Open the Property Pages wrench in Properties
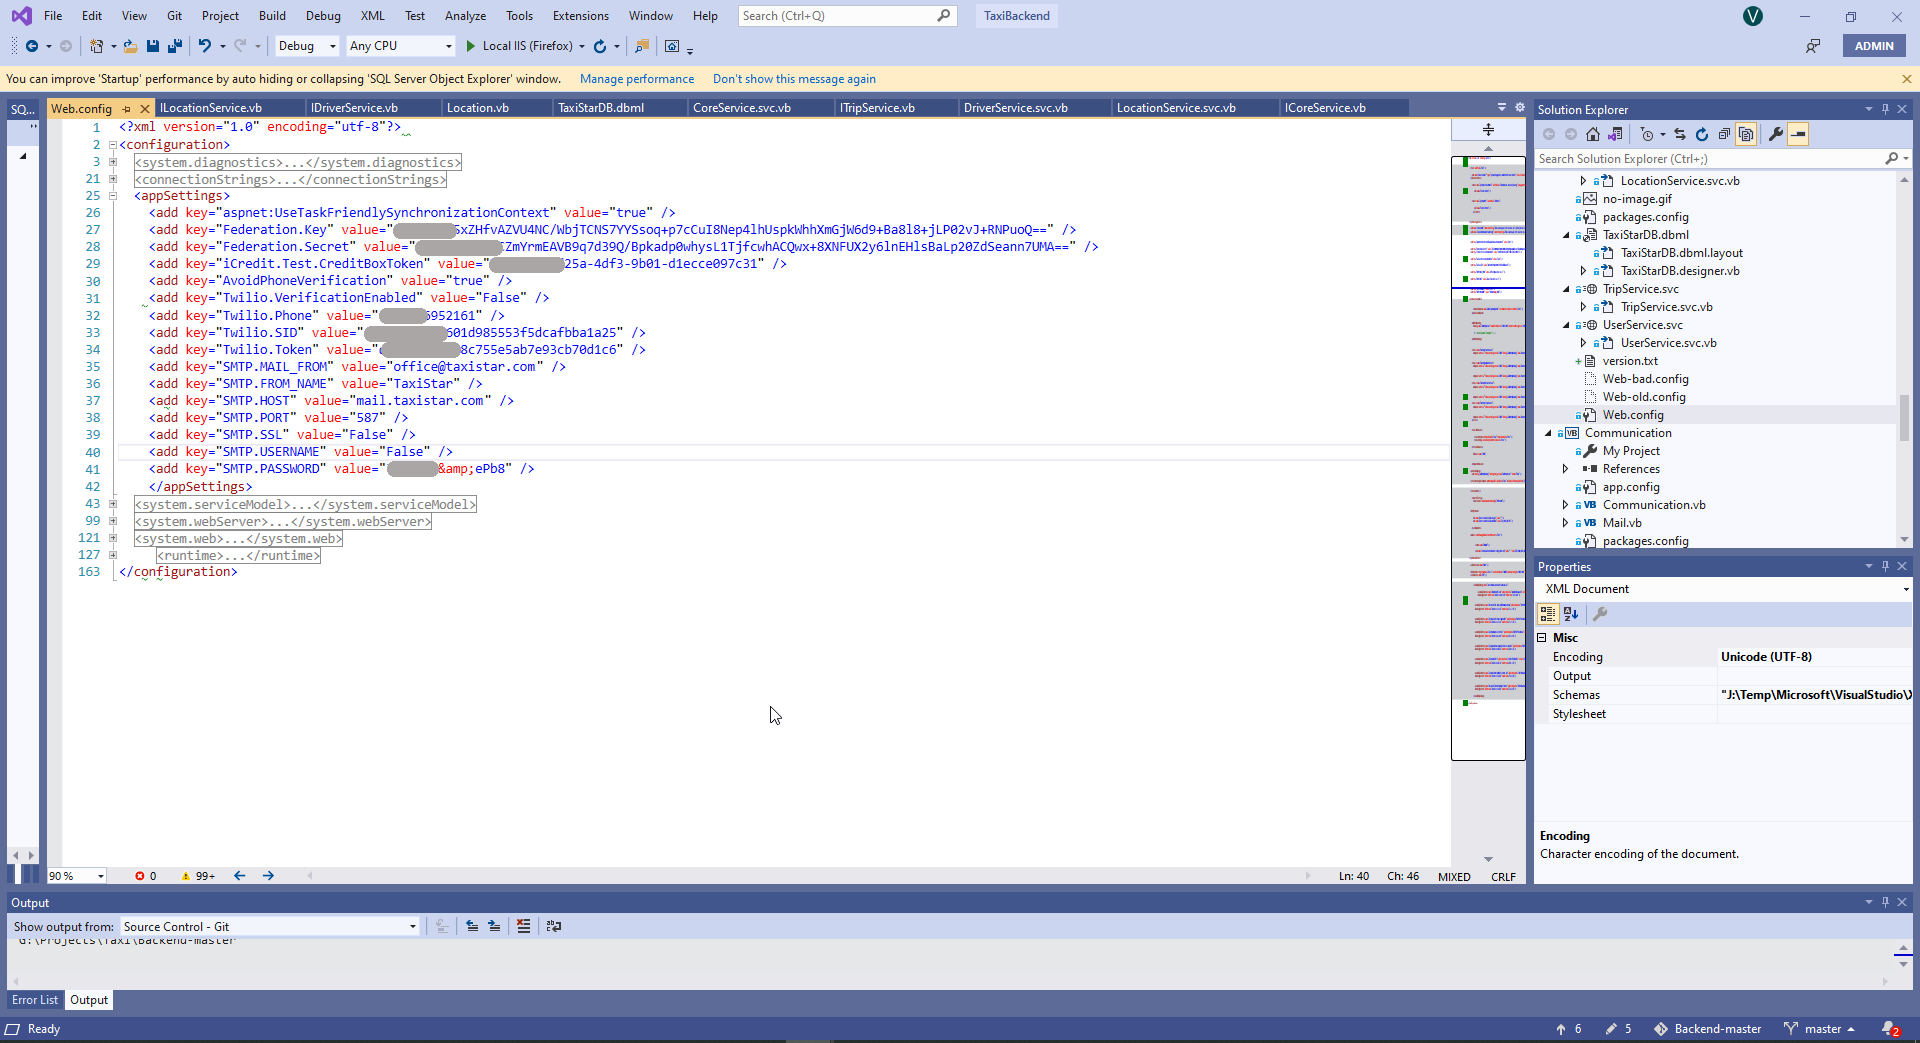This screenshot has height=1043, width=1920. [x=1600, y=614]
